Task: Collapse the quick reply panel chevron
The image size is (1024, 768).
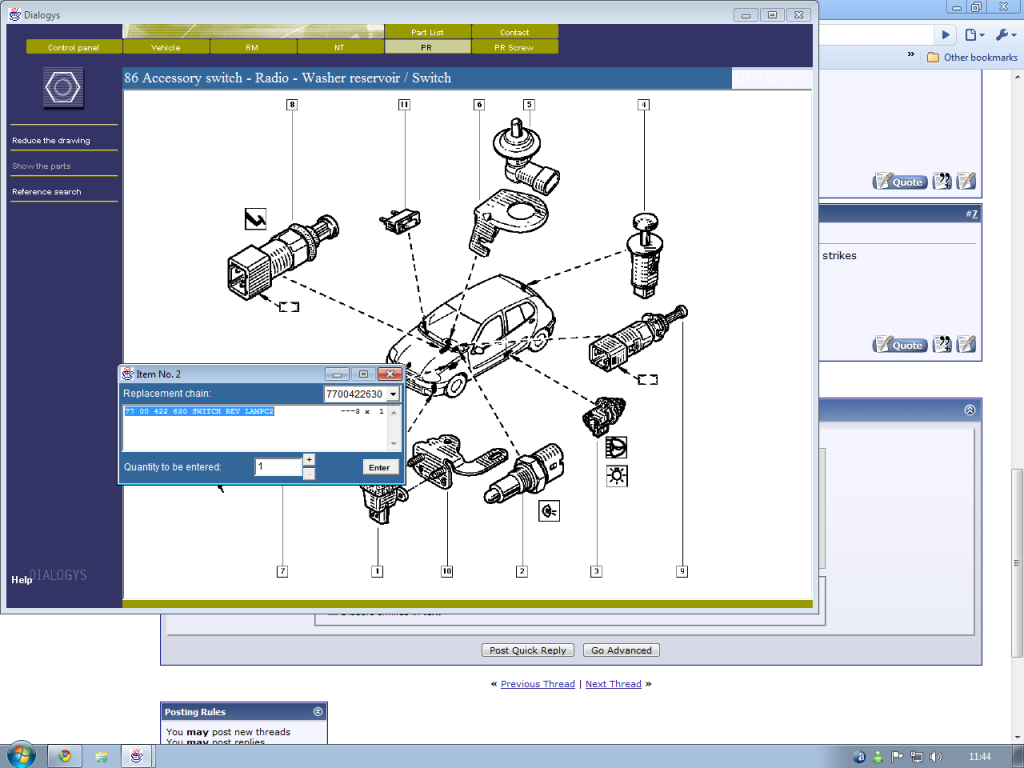Action: (969, 410)
